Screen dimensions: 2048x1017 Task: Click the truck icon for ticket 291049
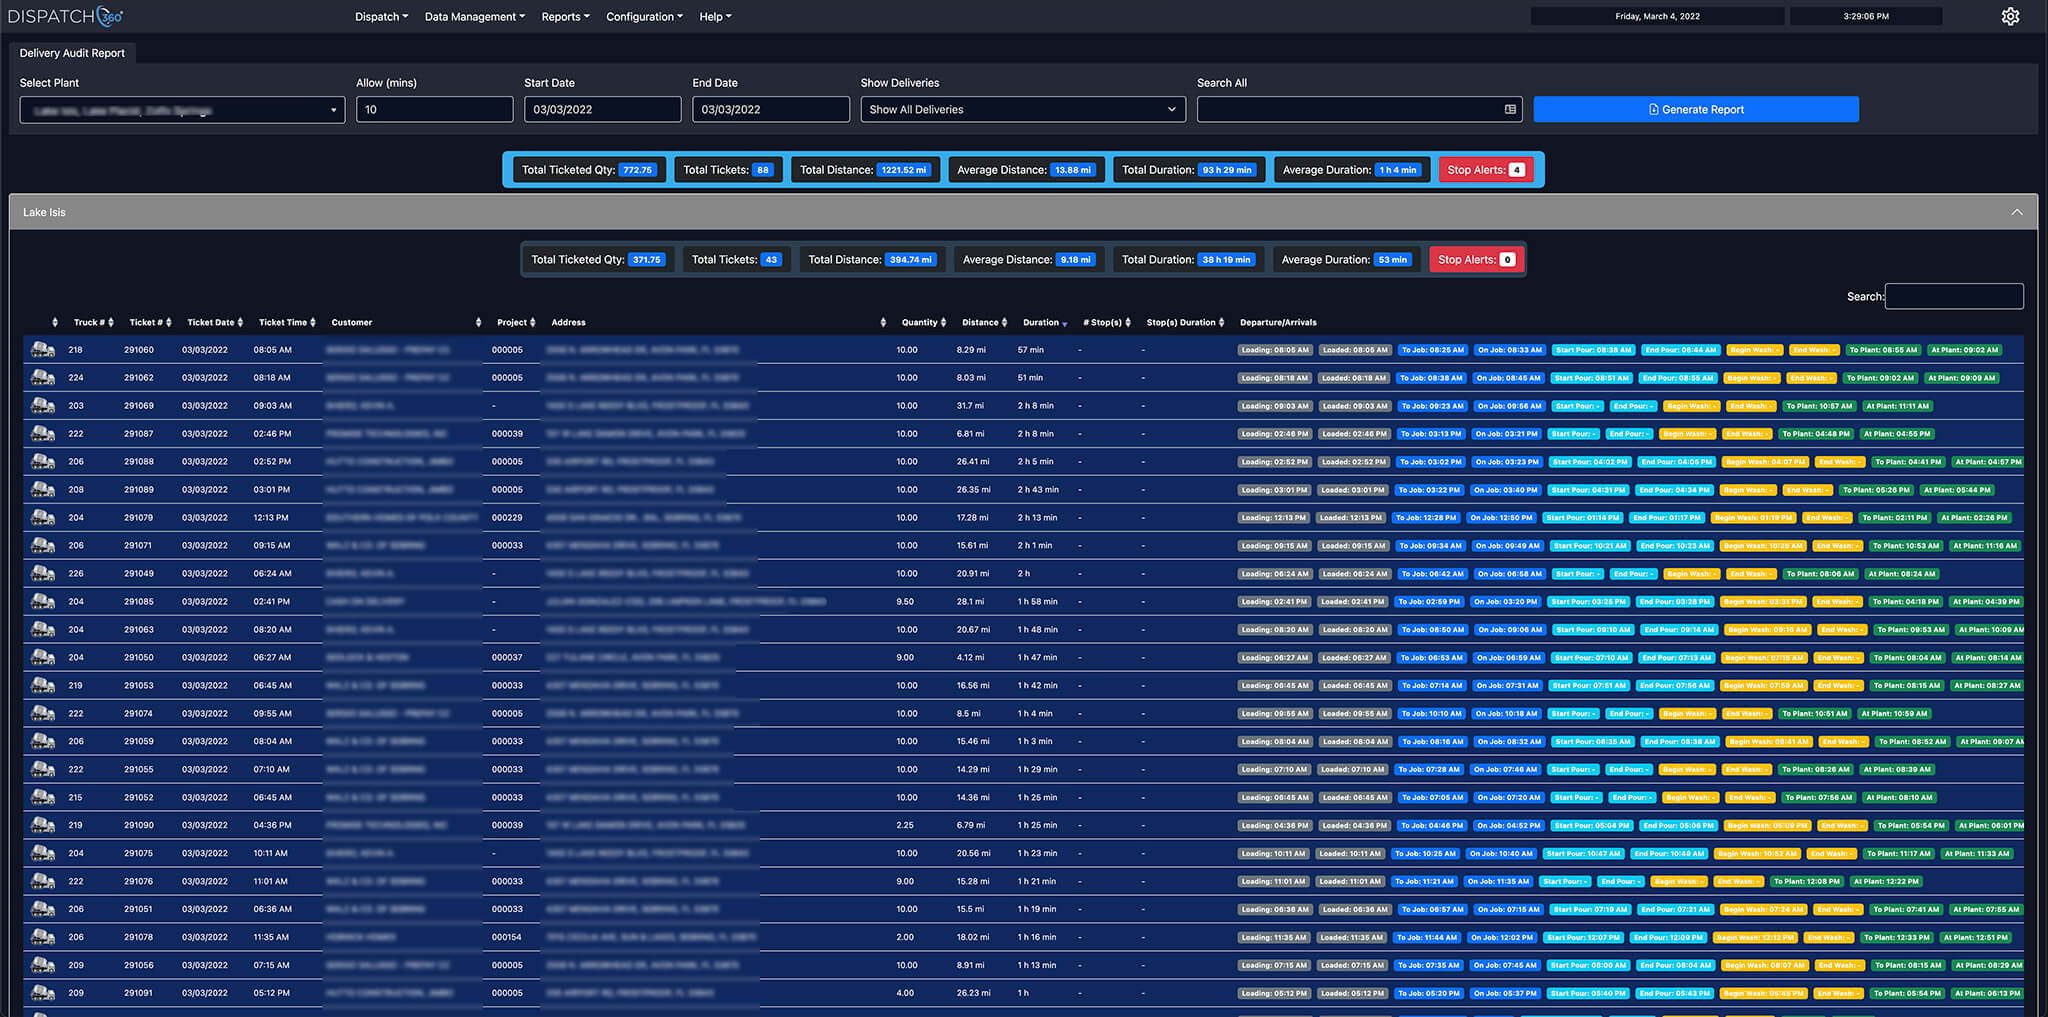click(42, 574)
